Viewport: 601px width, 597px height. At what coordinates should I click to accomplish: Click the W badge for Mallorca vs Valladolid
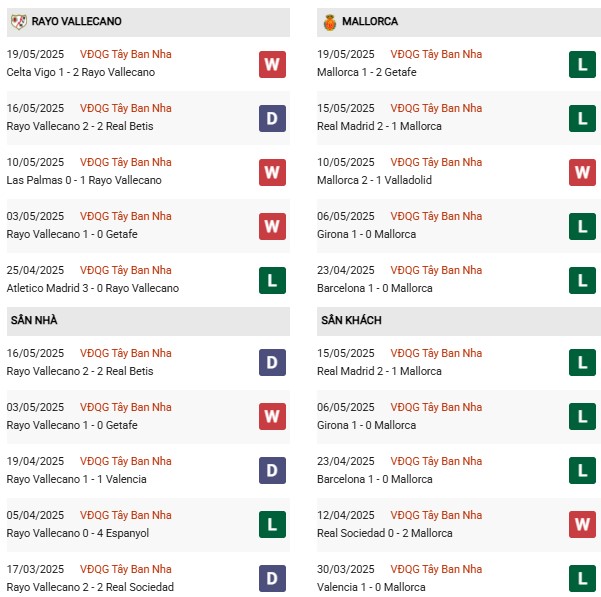(x=582, y=172)
